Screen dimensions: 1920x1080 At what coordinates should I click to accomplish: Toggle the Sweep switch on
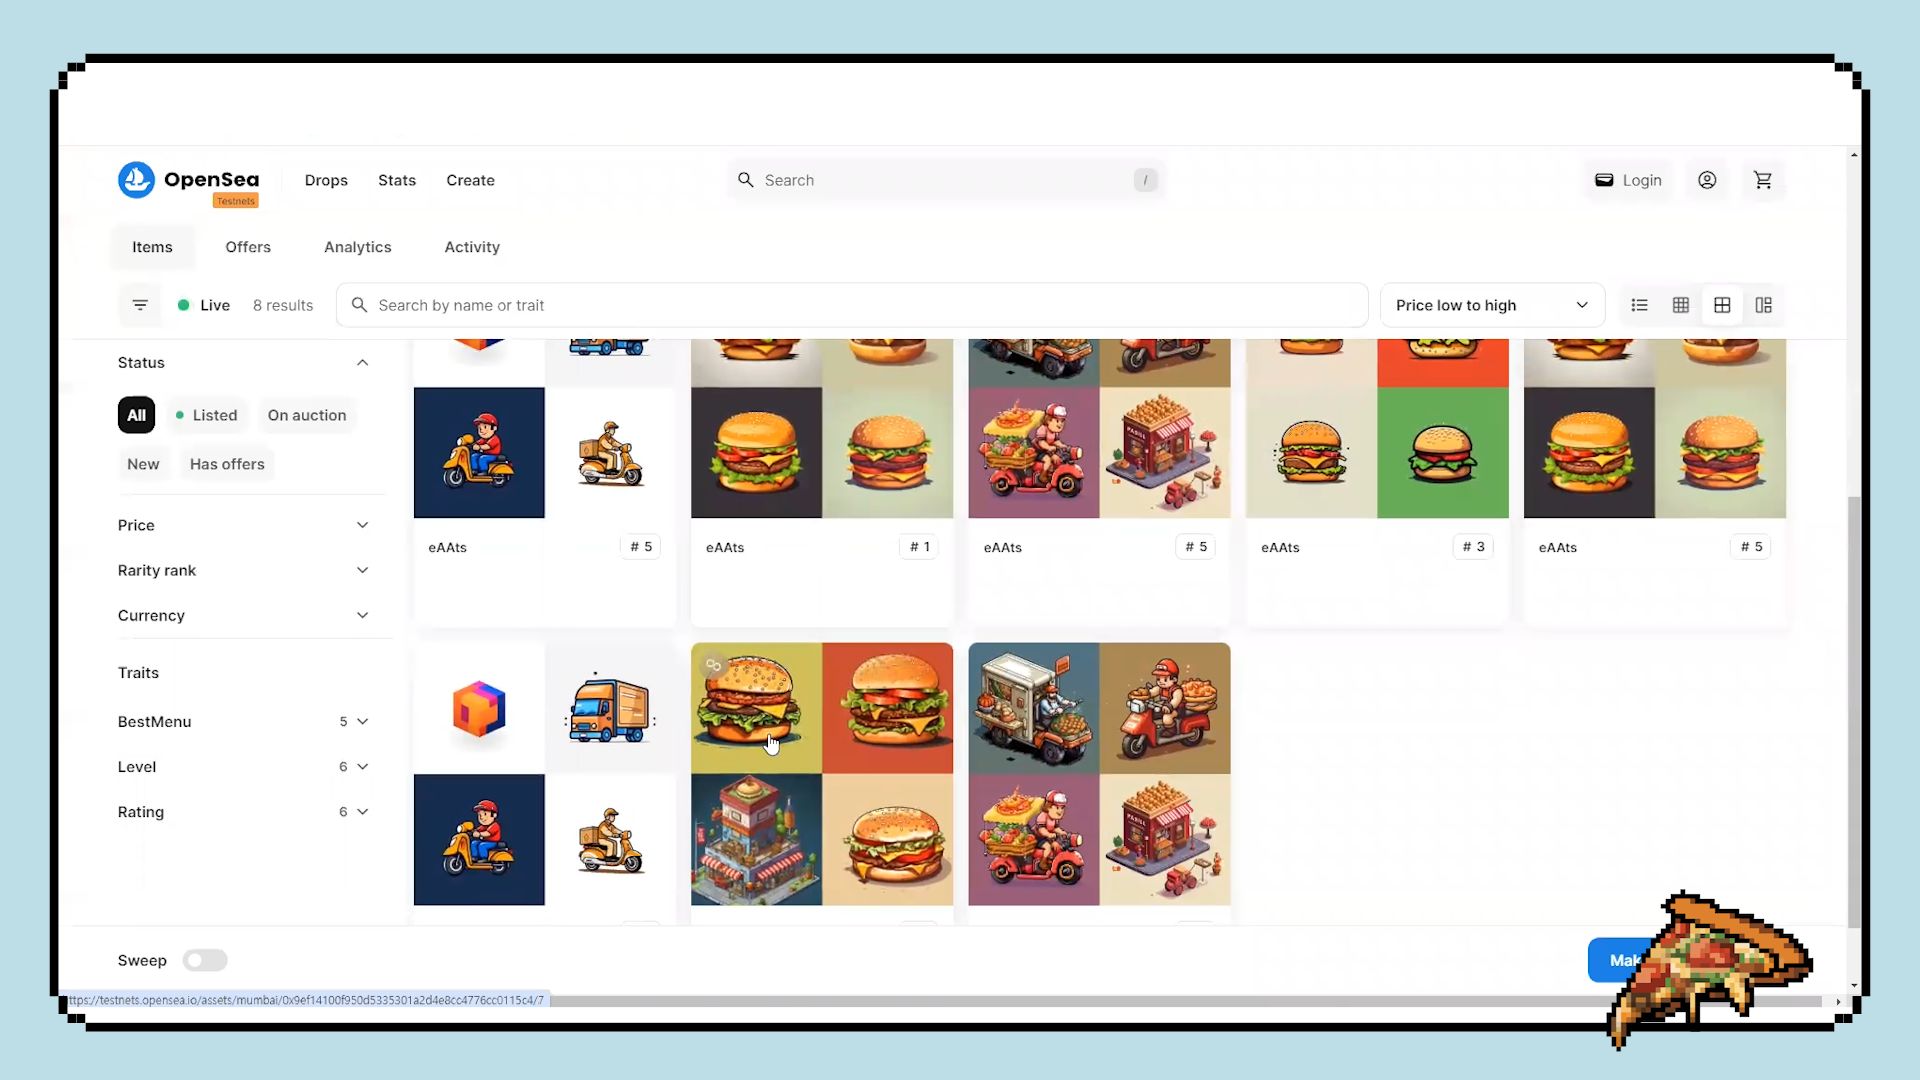coord(204,960)
